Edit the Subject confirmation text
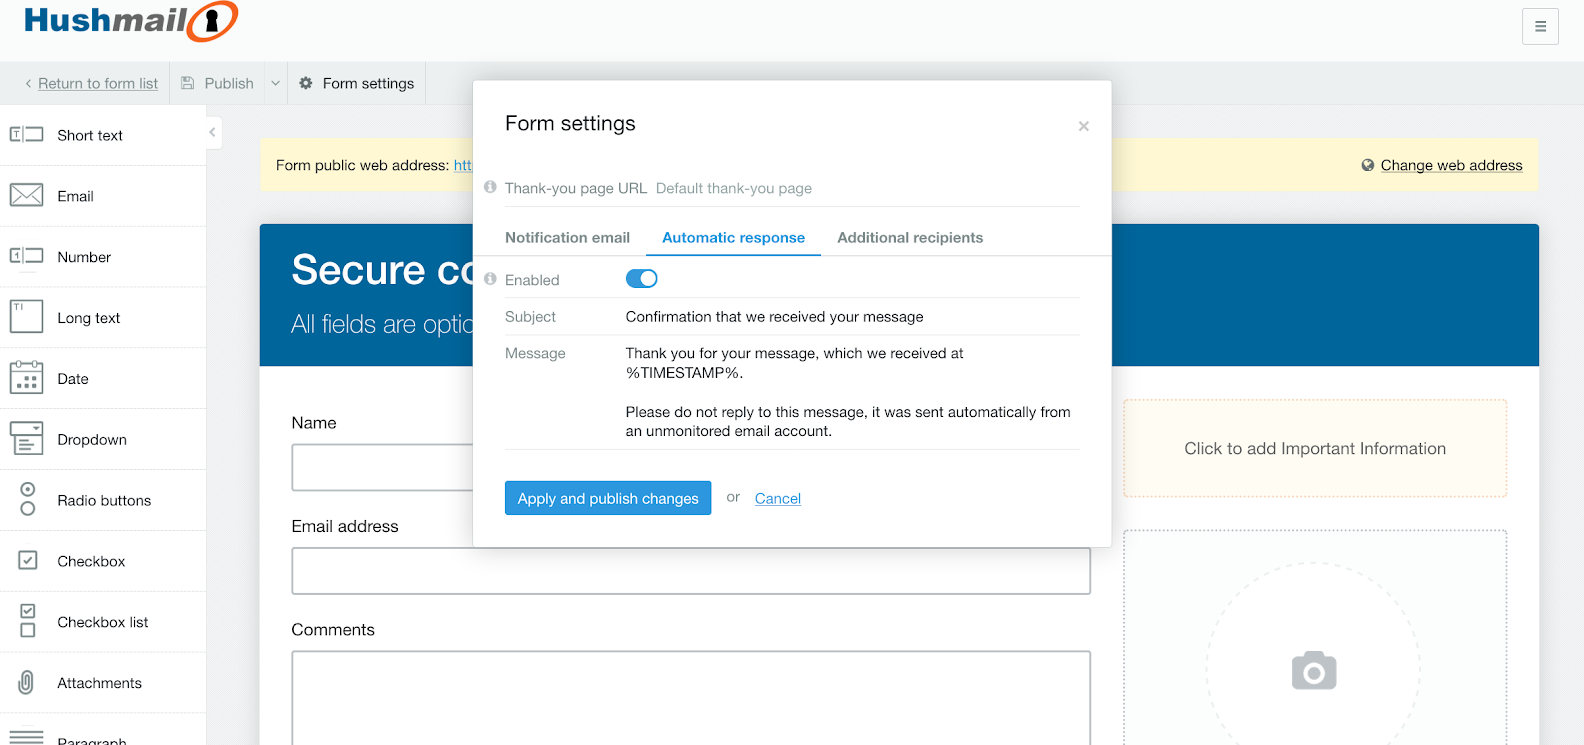This screenshot has width=1584, height=745. click(774, 316)
